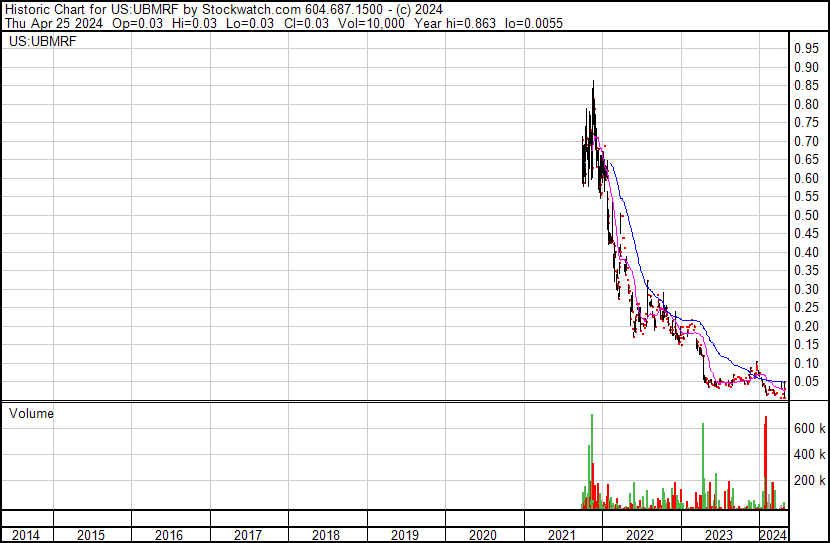
Task: Click the 0.70 price axis label
Action: (806, 141)
